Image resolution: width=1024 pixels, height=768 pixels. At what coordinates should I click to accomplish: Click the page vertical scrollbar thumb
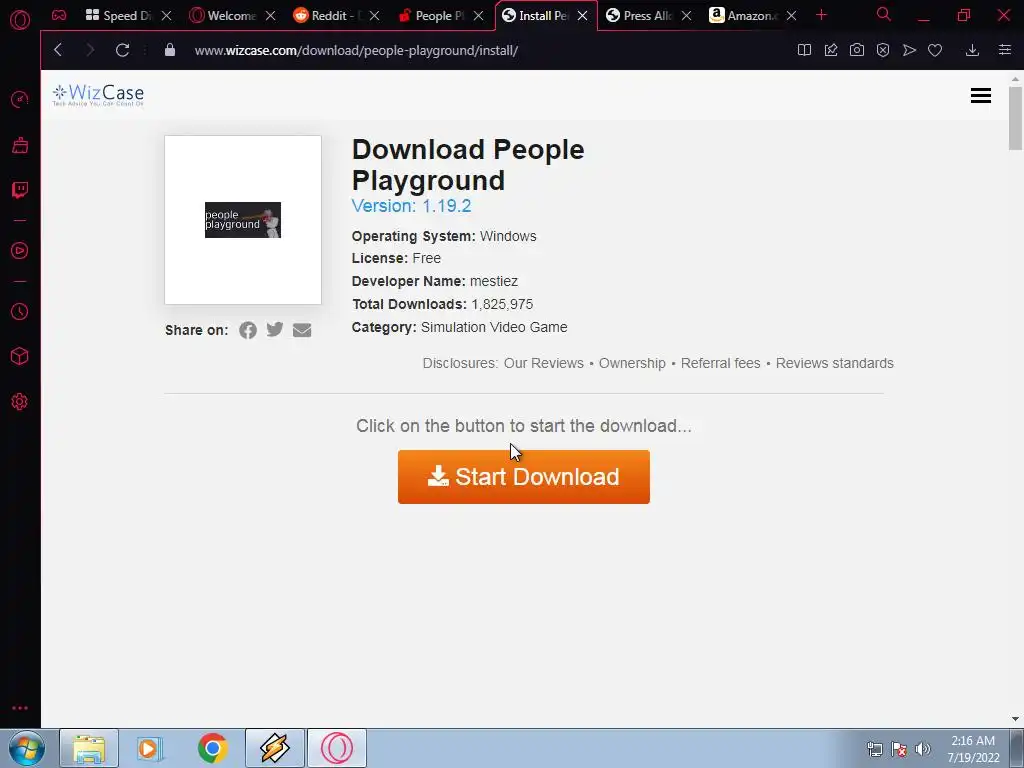pyautogui.click(x=1015, y=118)
